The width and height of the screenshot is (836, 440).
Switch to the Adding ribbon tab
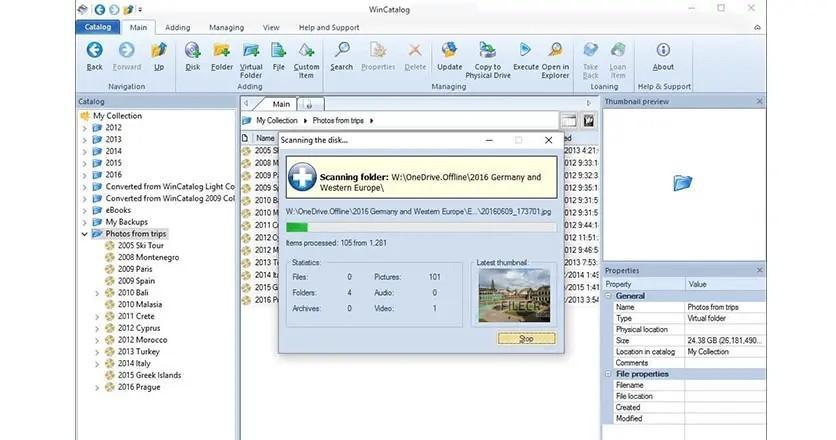(178, 27)
